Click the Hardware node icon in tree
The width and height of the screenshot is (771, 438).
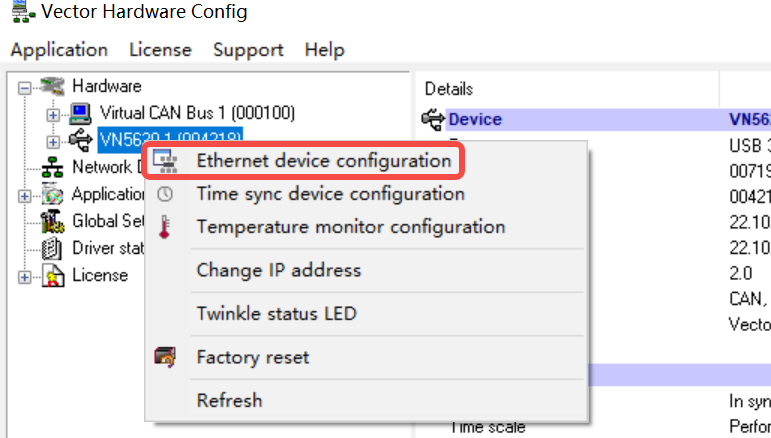tap(54, 87)
